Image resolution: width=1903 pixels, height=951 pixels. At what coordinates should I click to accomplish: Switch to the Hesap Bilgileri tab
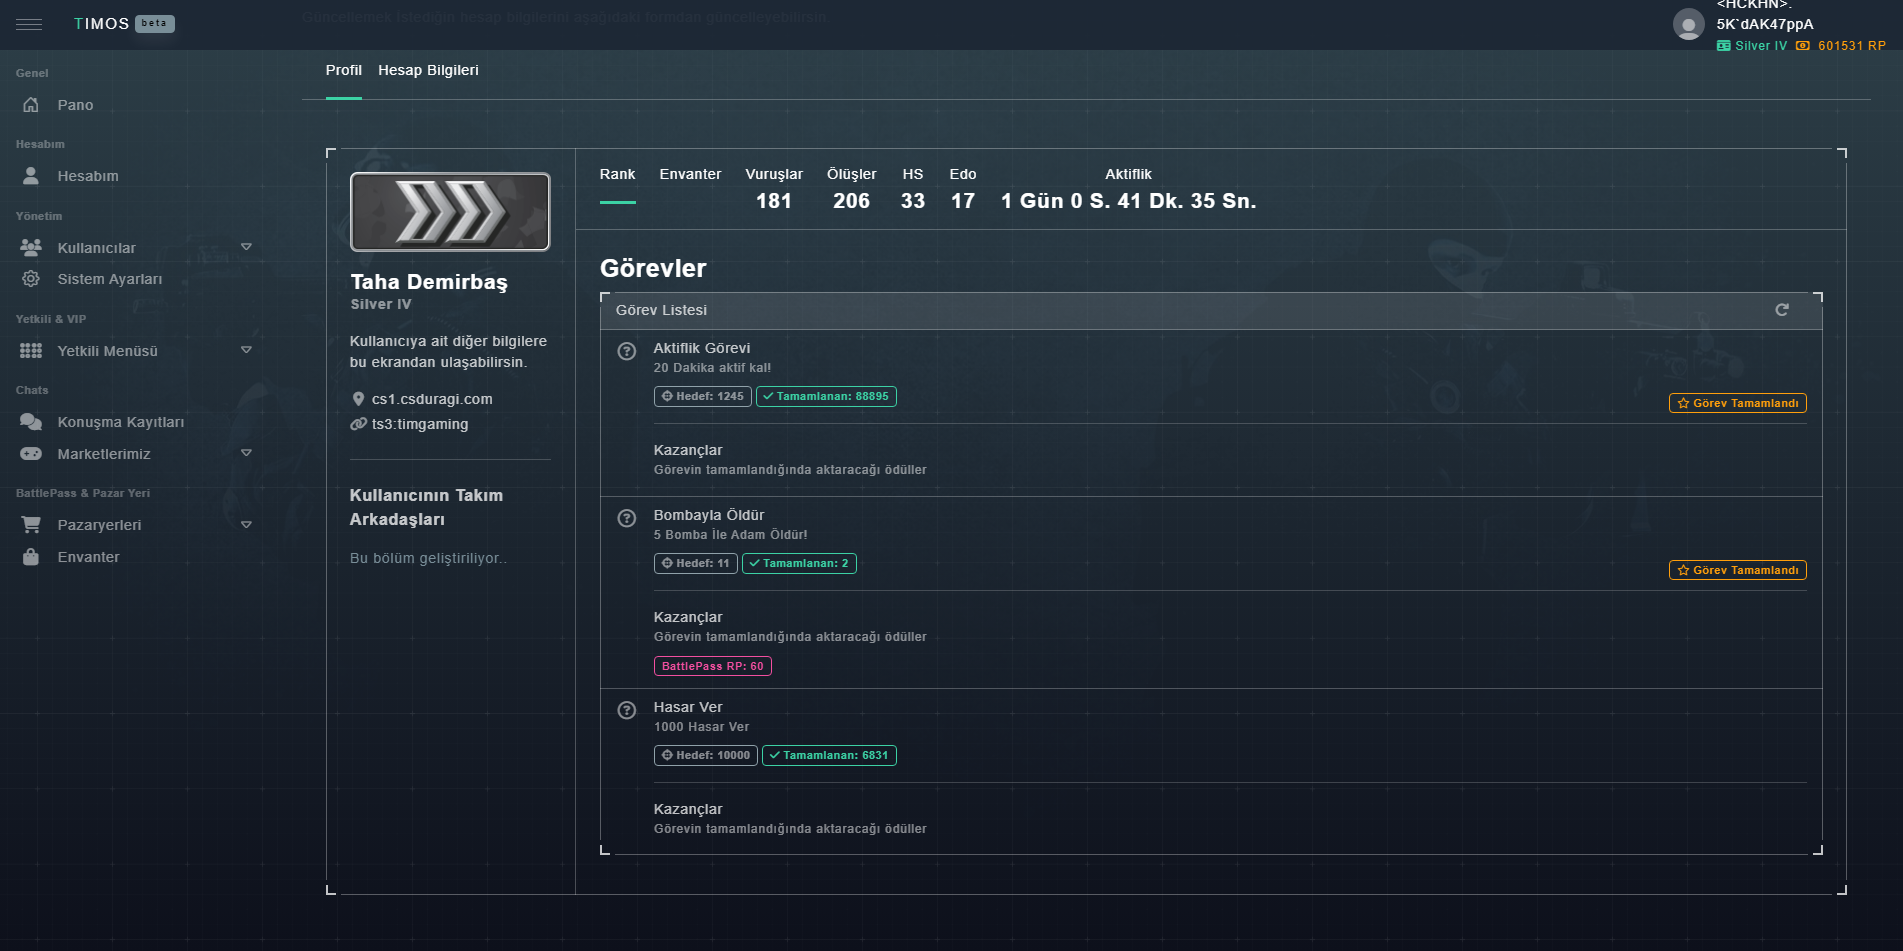(428, 70)
